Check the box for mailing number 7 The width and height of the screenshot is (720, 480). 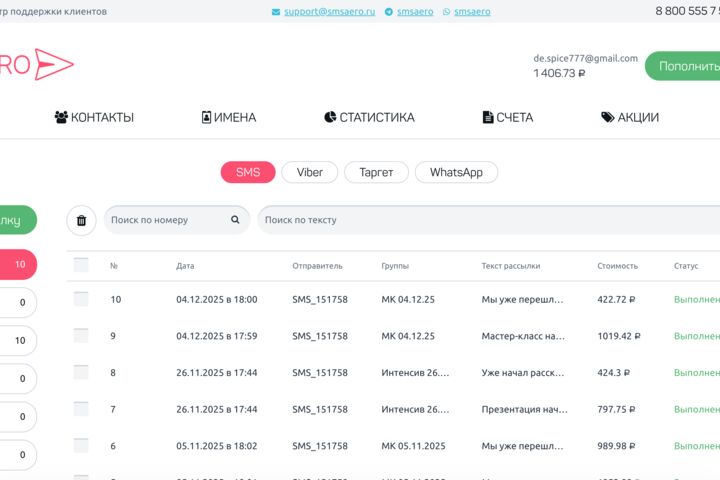81,409
